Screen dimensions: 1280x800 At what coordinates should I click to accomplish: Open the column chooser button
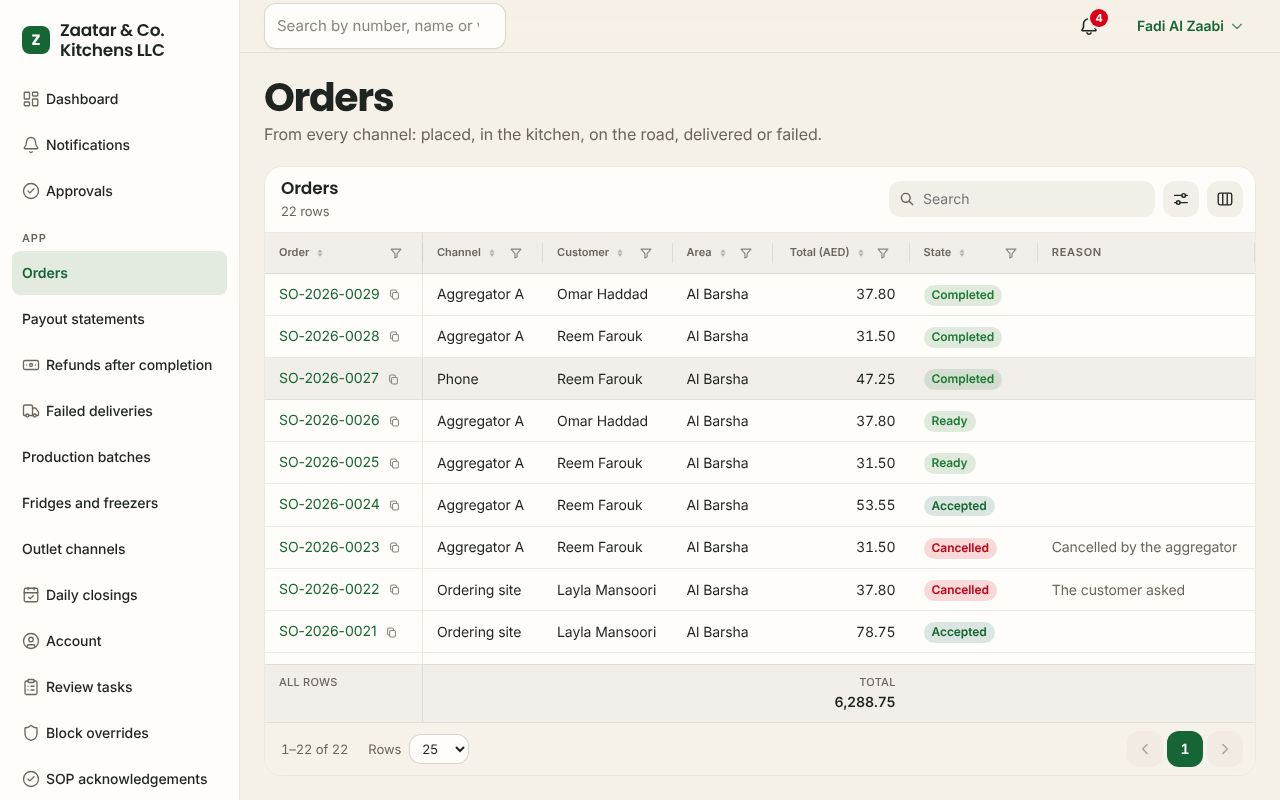pos(1225,199)
